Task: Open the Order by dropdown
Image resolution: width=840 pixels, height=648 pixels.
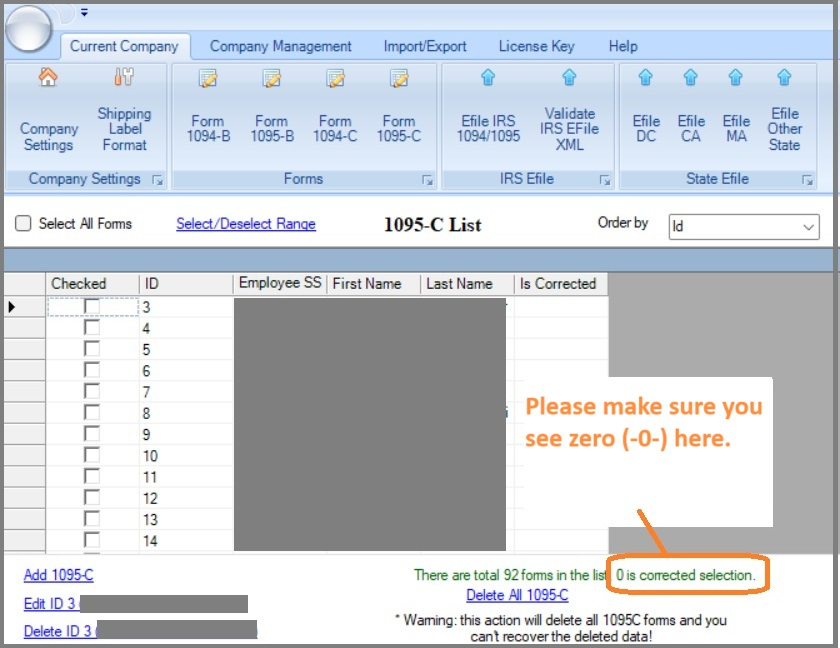Action: 808,225
